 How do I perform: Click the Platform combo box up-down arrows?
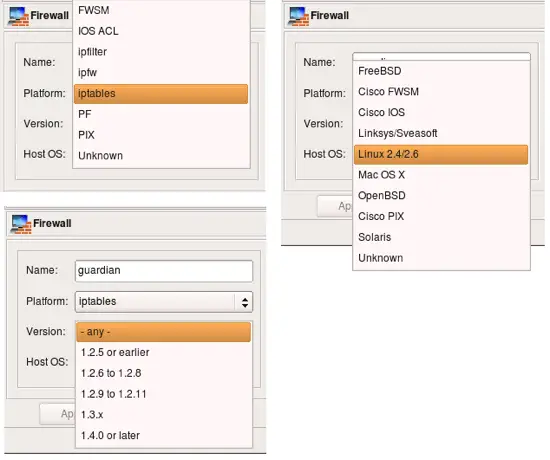(x=245, y=302)
